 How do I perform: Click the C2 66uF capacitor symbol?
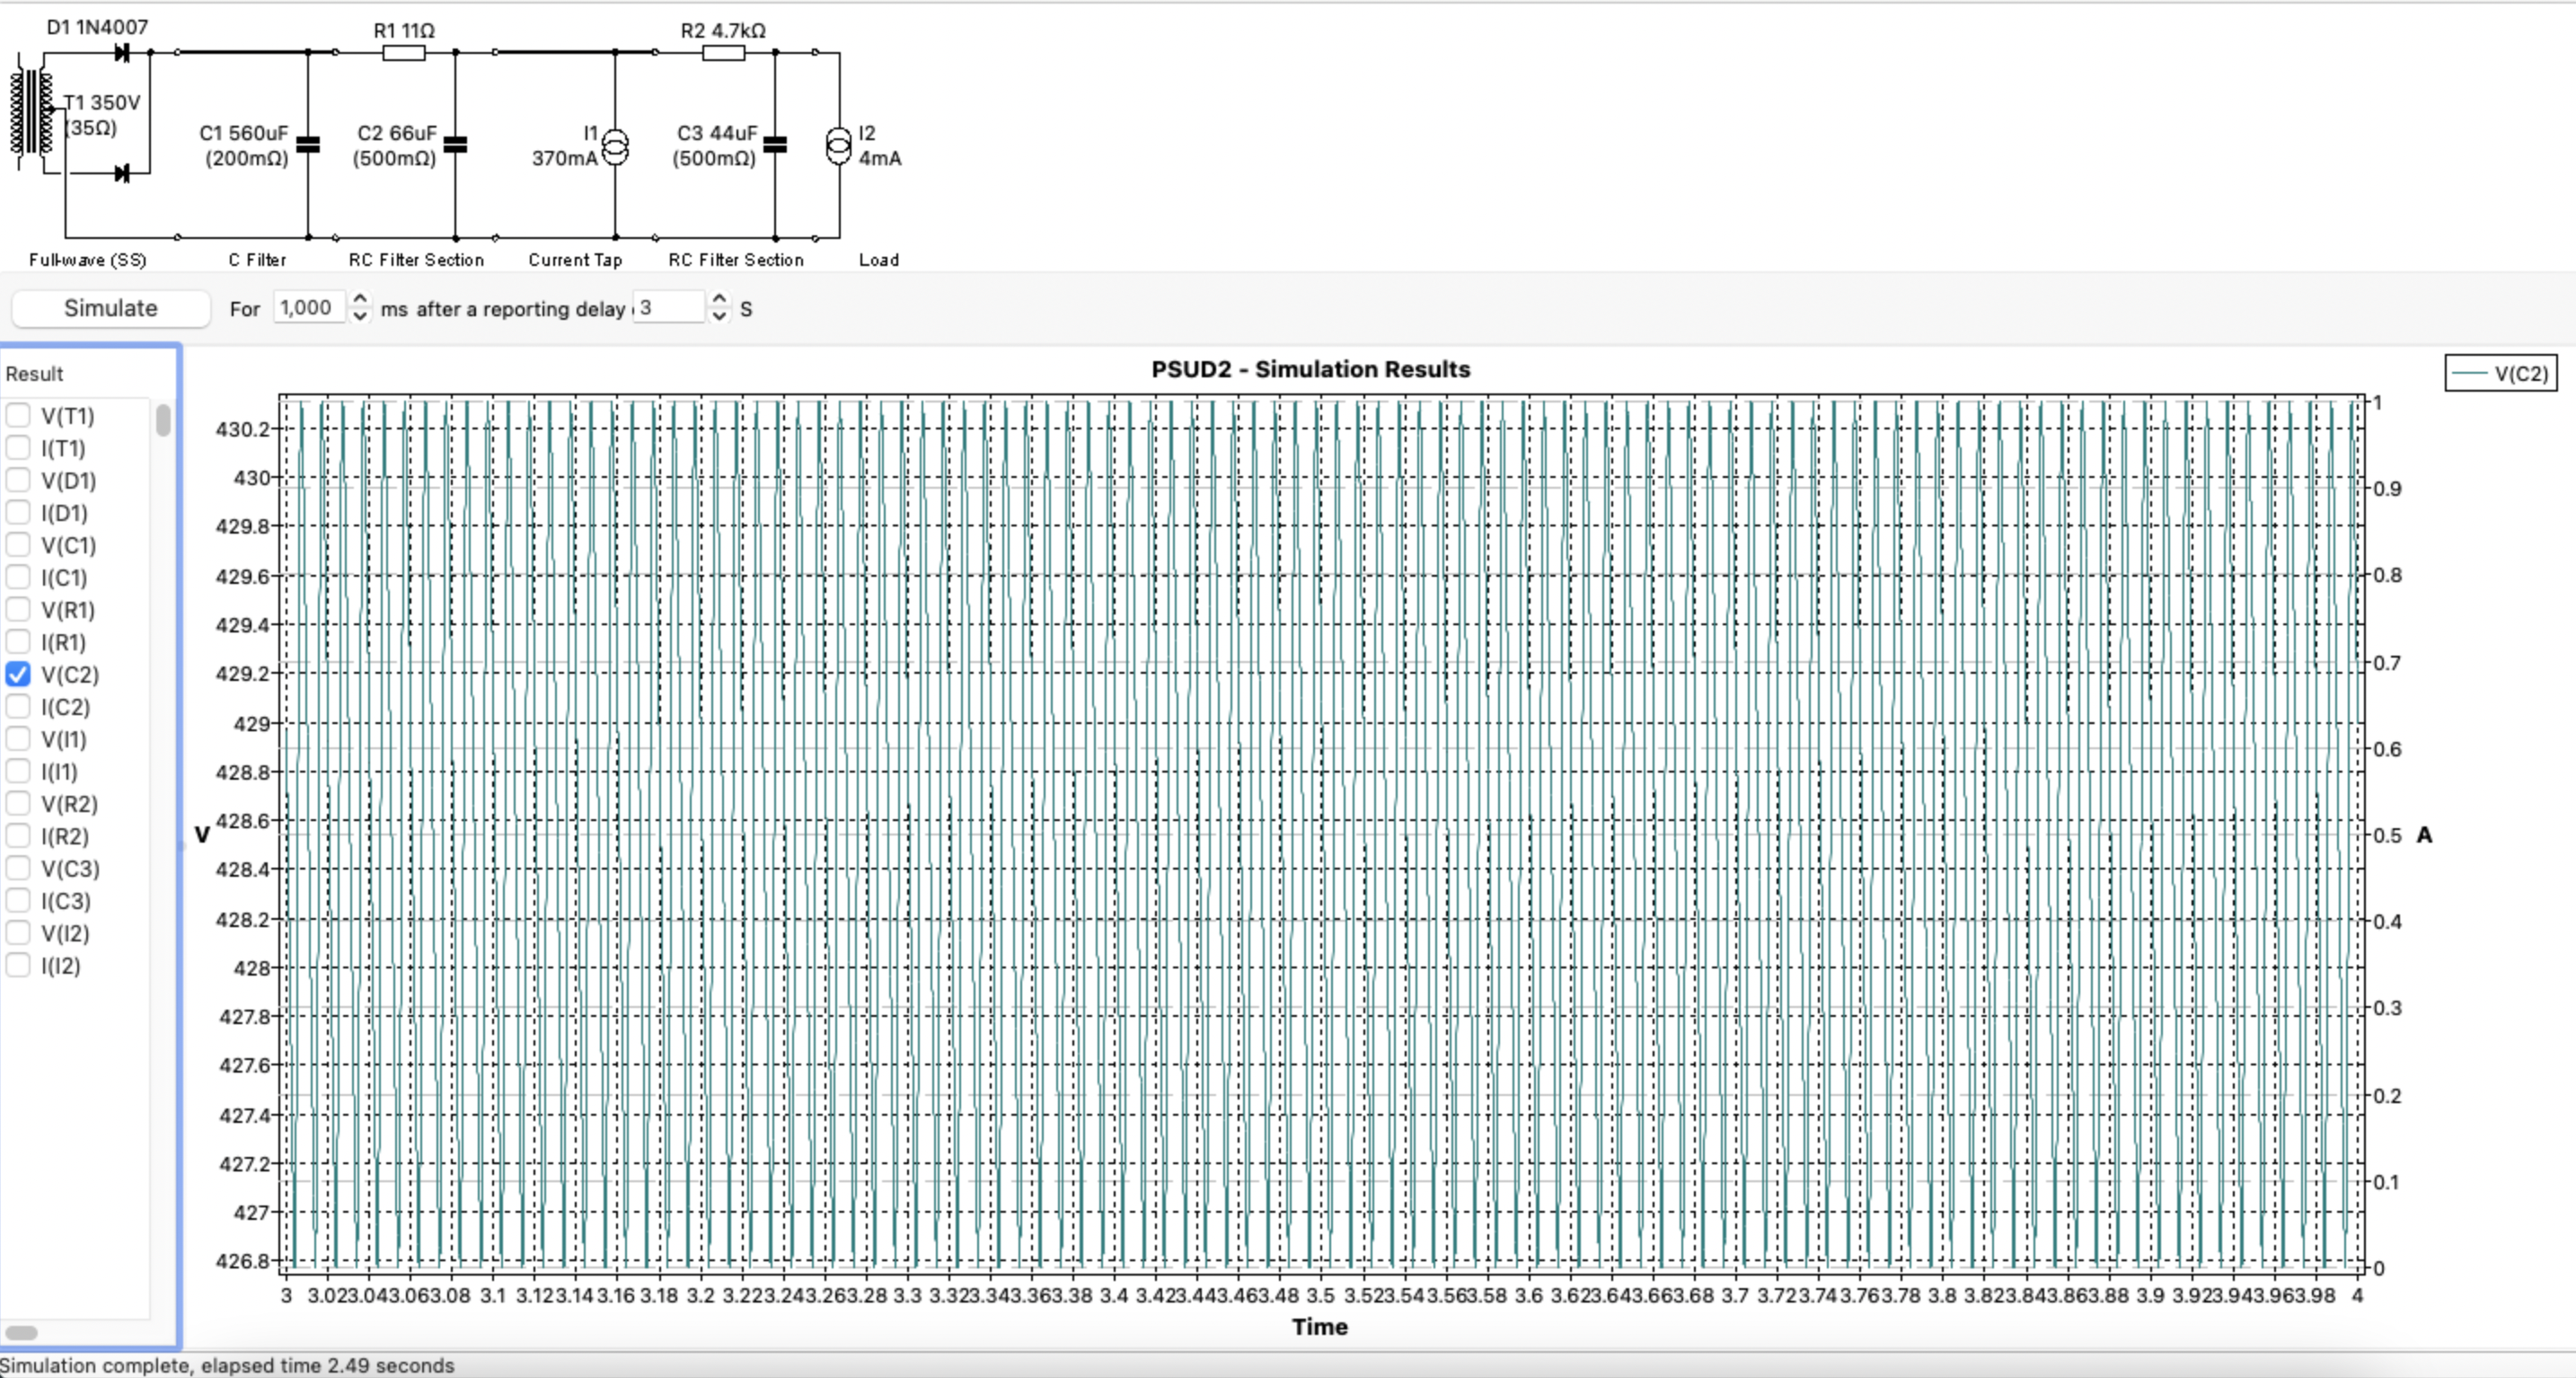click(455, 145)
